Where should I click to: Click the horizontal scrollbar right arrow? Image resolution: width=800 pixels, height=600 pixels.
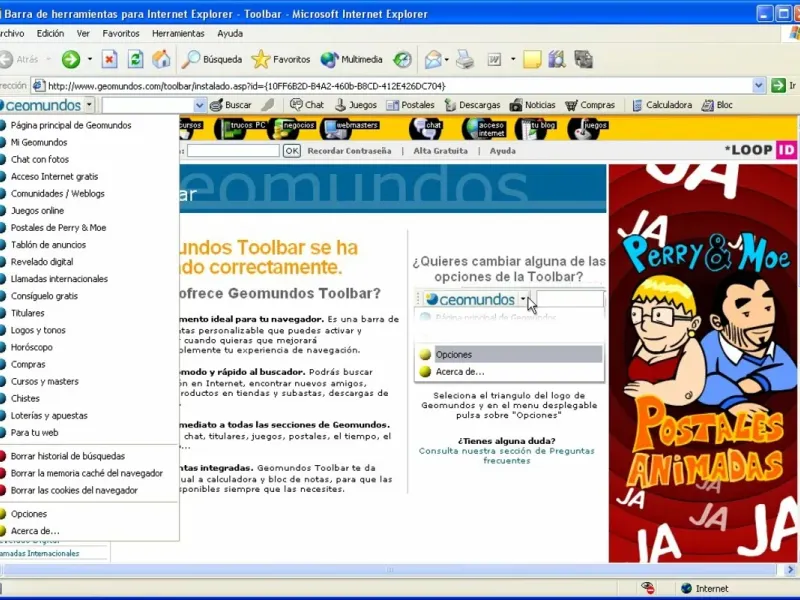coord(790,570)
